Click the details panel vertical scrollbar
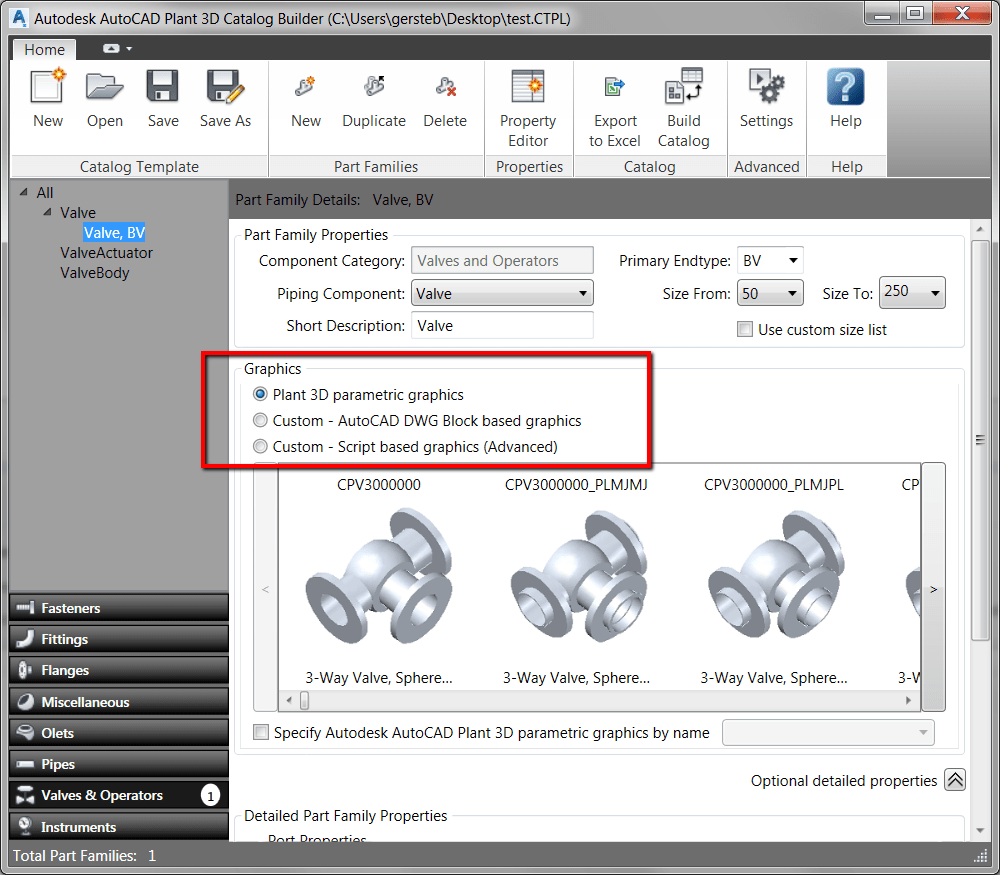Screen dimensions: 1000x875 point(980,440)
